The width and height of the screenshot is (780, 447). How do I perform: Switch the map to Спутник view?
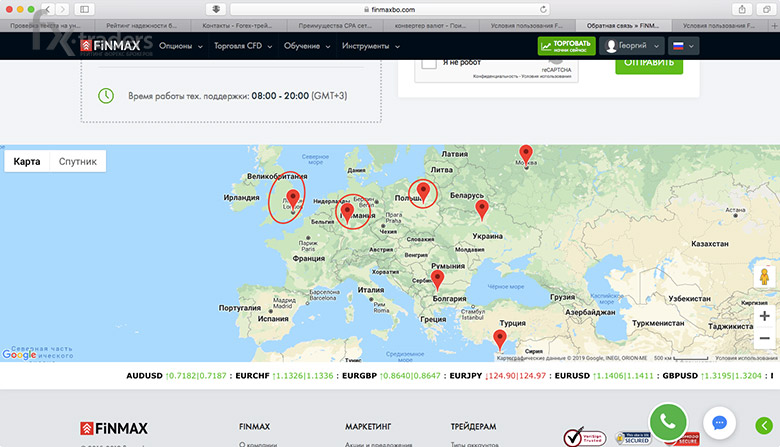point(78,161)
